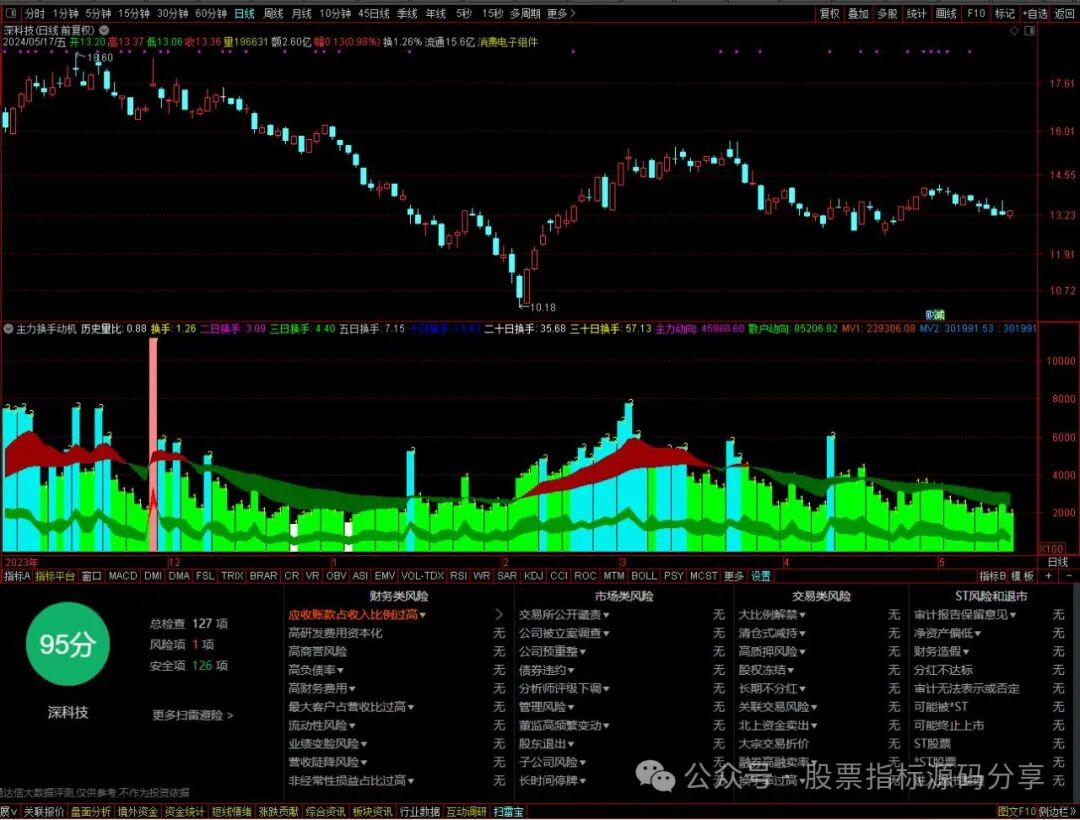Open 更多 period options with arrow
1080x820 pixels.
coord(561,13)
